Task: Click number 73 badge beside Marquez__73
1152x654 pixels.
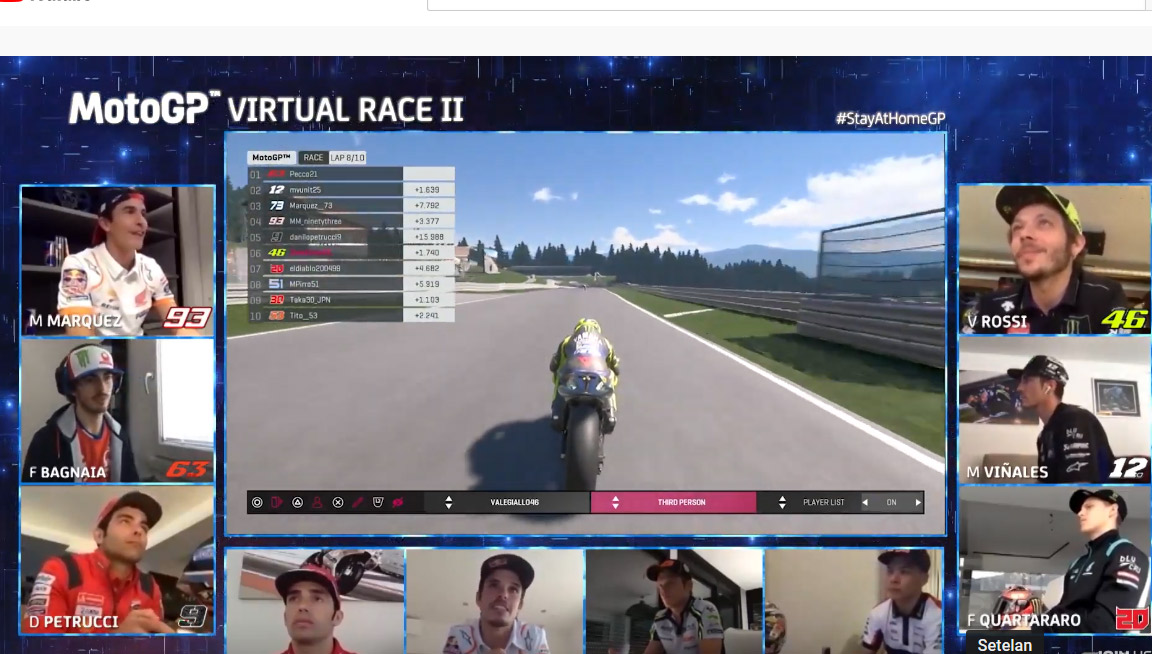Action: tap(276, 206)
